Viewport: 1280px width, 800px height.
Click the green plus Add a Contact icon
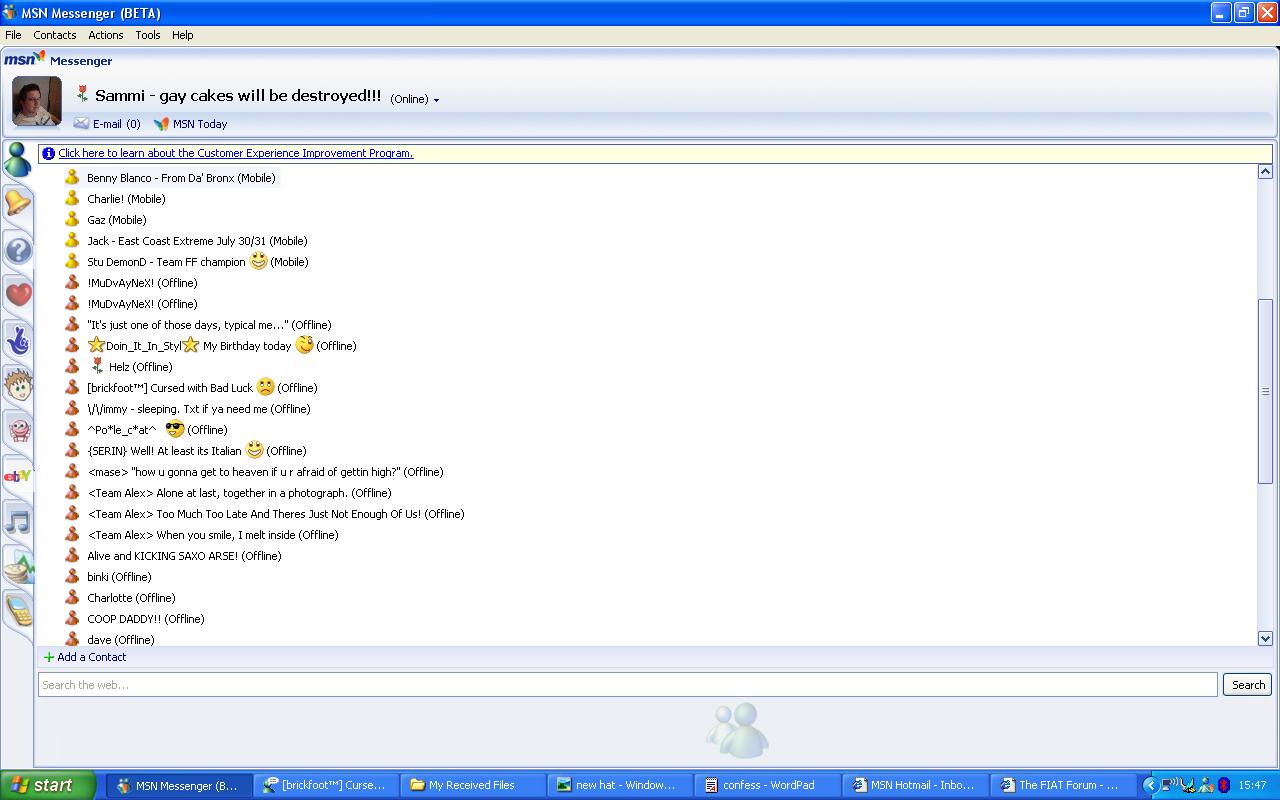pos(49,657)
